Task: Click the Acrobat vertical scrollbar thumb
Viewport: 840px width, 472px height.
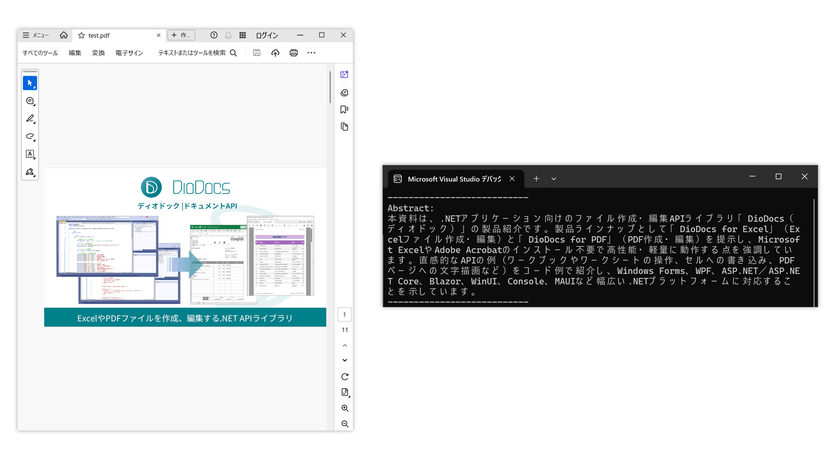Action: click(x=331, y=87)
